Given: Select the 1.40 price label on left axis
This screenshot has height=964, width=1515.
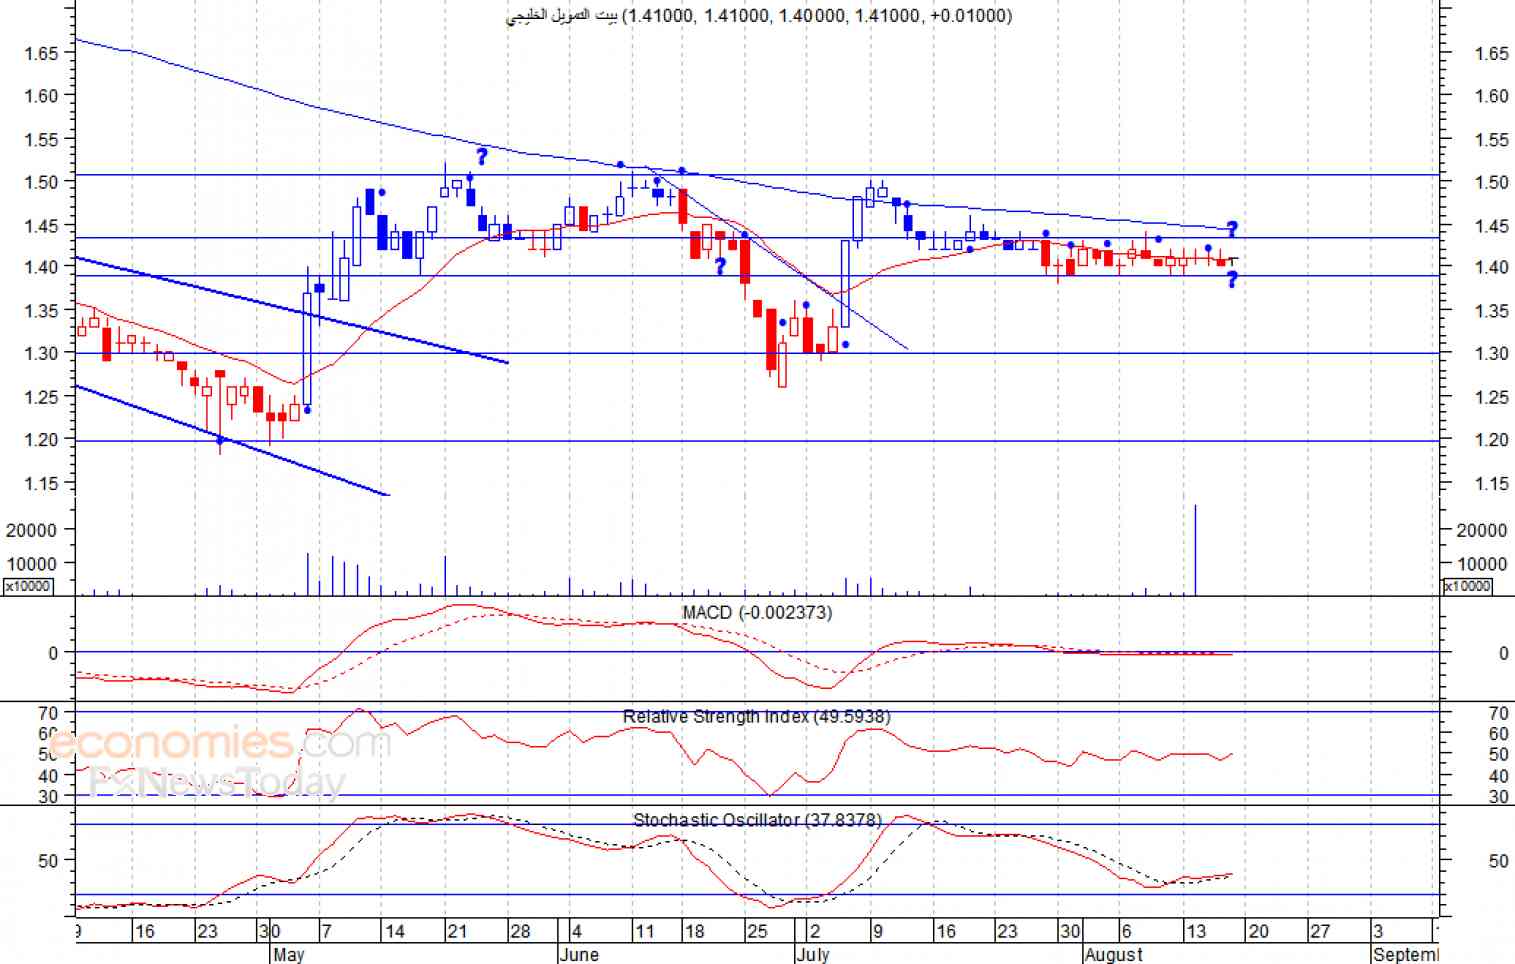Looking at the screenshot, I should pyautogui.click(x=41, y=267).
